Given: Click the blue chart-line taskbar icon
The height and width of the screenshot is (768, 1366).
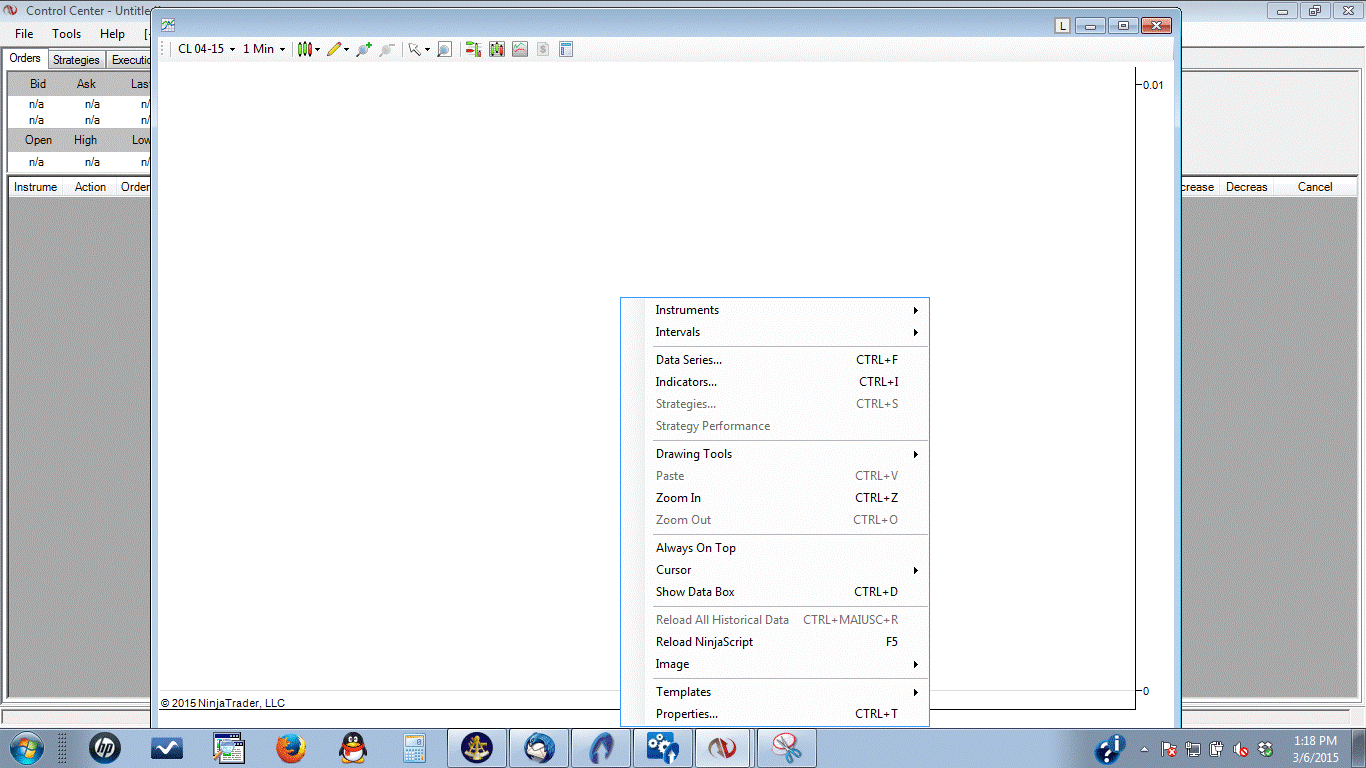Looking at the screenshot, I should click(x=166, y=748).
